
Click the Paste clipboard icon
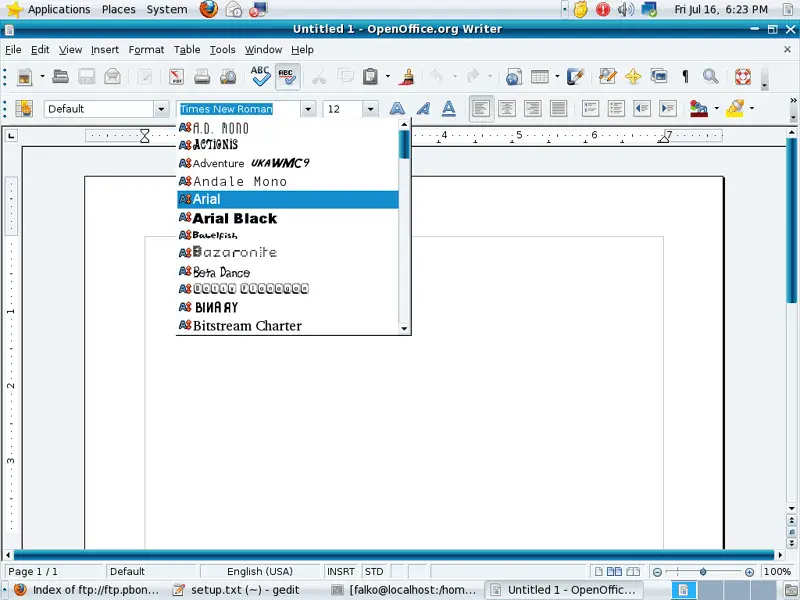point(370,77)
